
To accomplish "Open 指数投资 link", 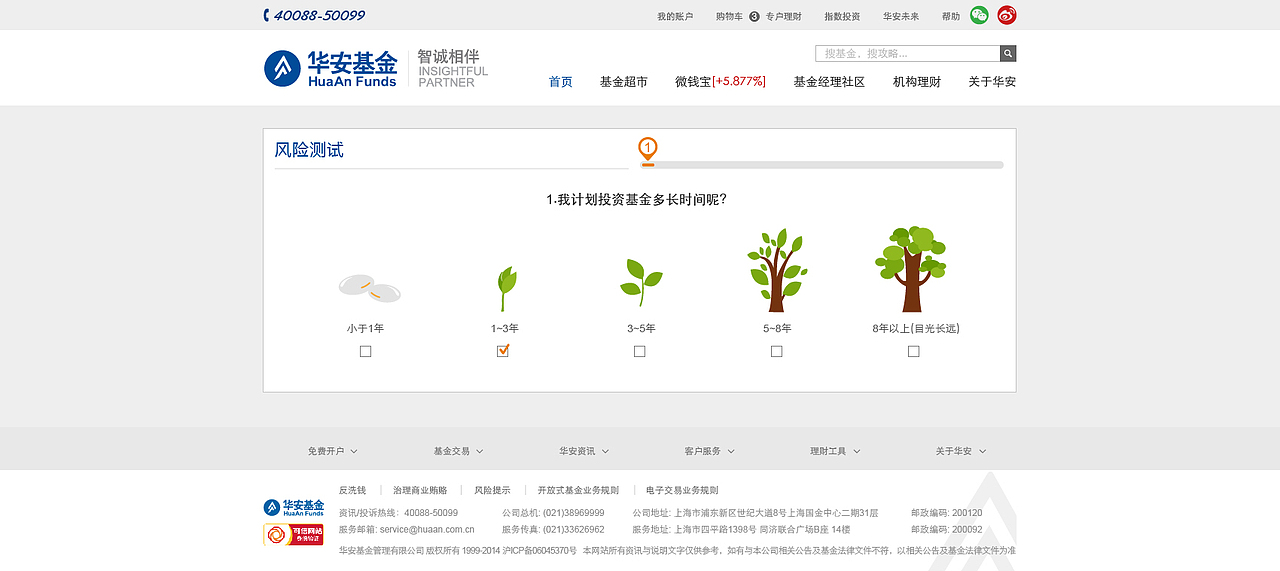I will tap(842, 16).
